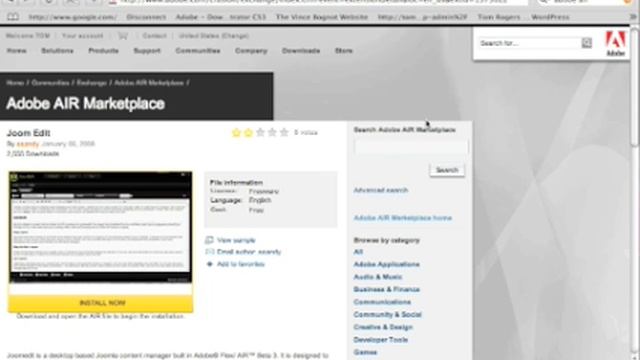Open the google.com bookmark
The width and height of the screenshot is (640, 360).
73,17
